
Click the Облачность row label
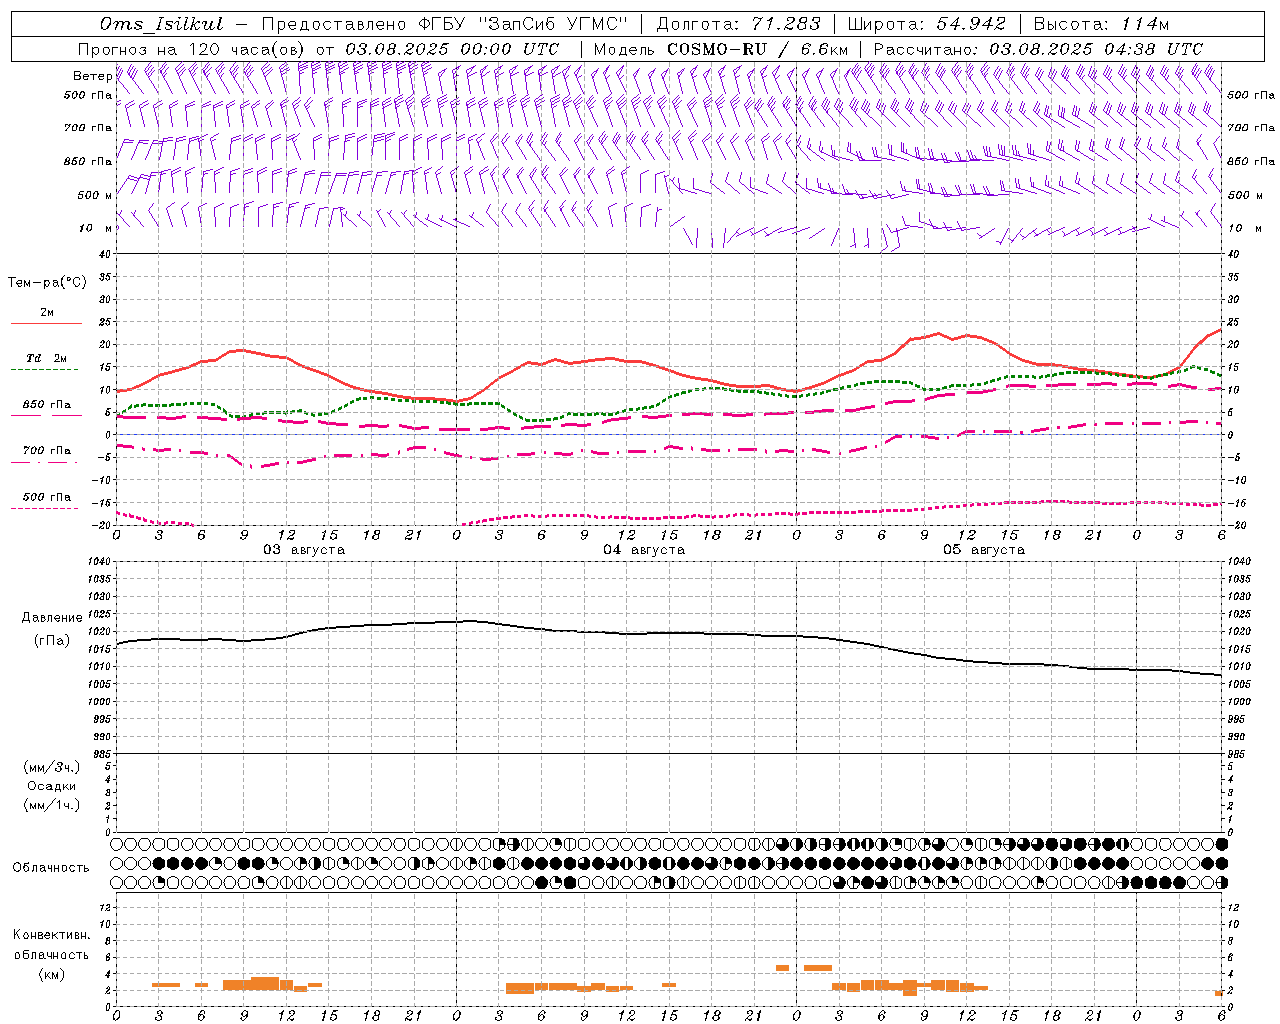tap(51, 867)
